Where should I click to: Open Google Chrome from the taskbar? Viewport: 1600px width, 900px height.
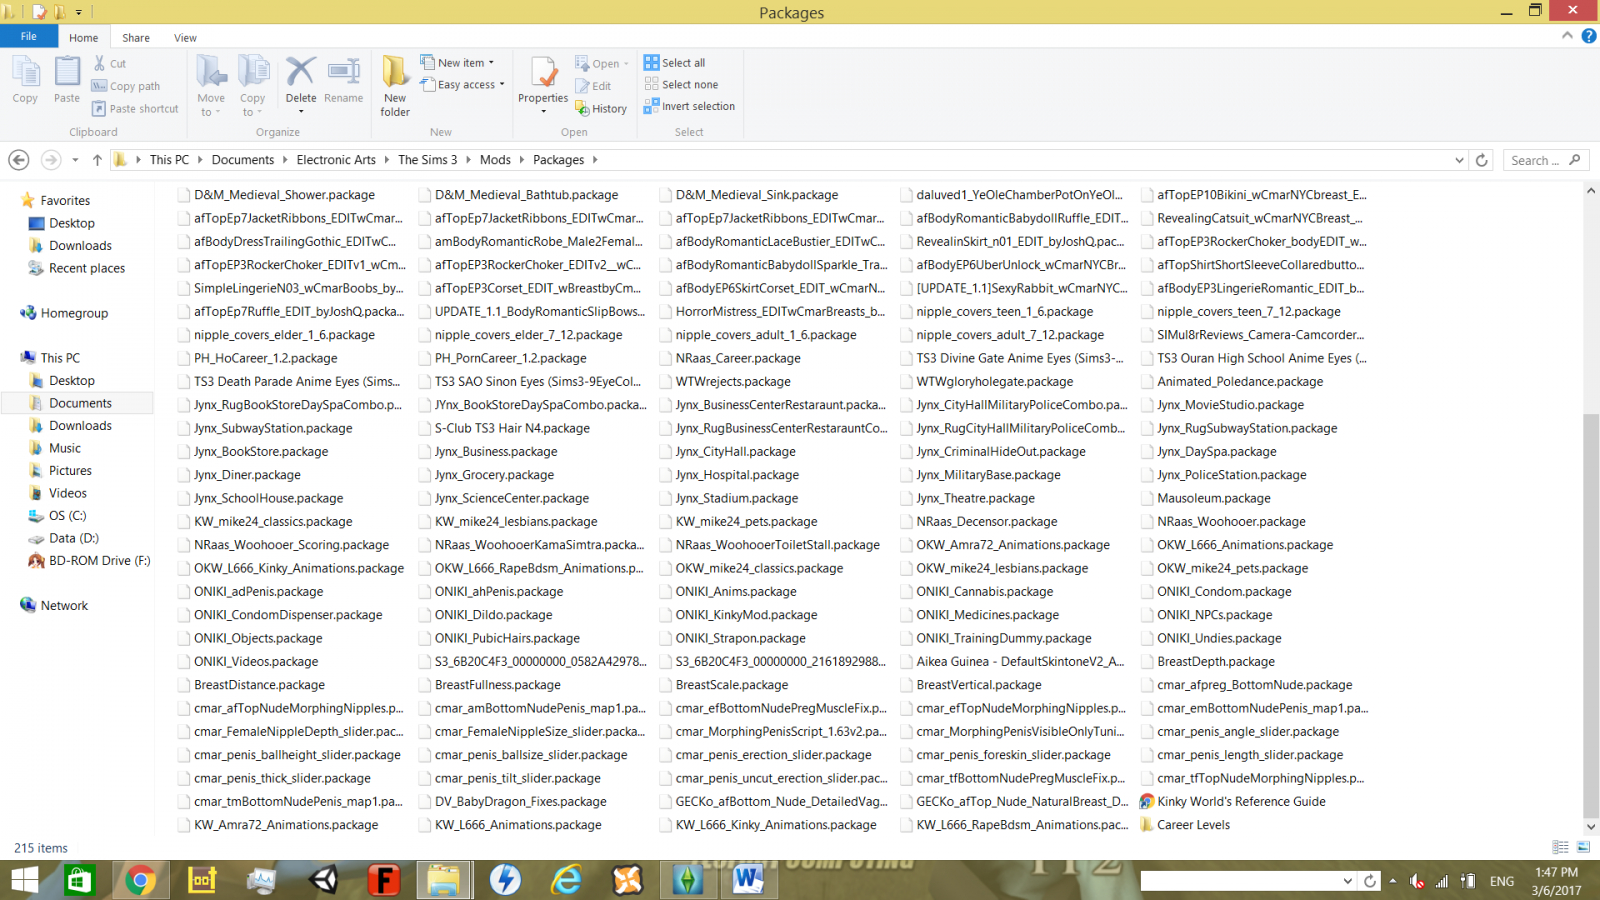click(x=140, y=880)
